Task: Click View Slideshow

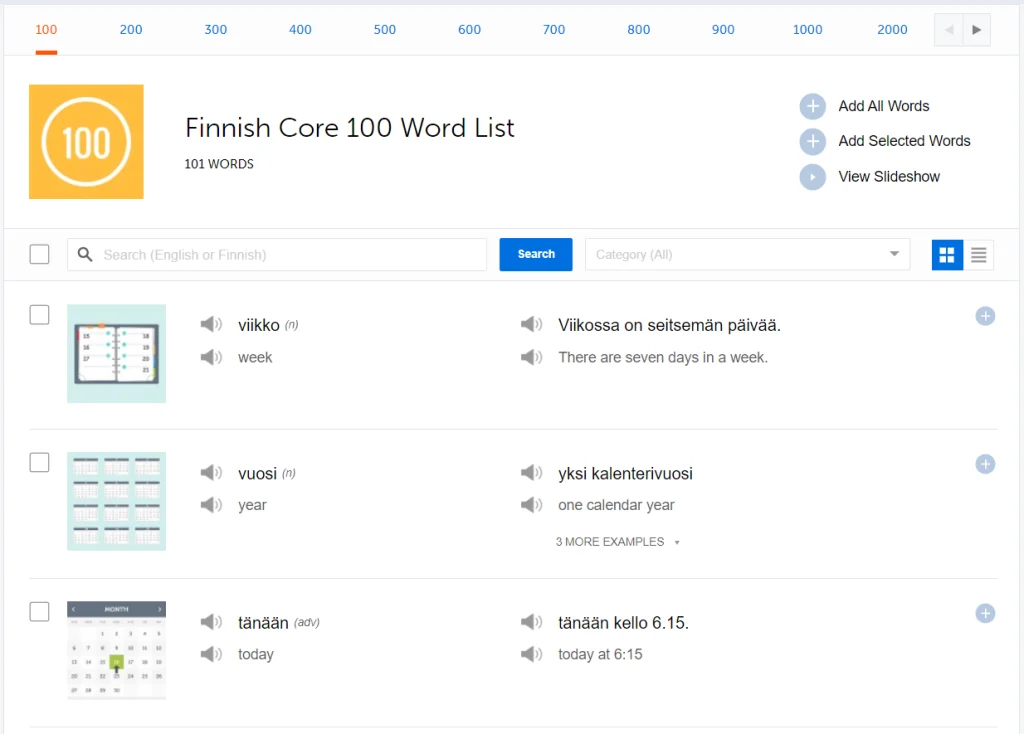Action: point(888,176)
